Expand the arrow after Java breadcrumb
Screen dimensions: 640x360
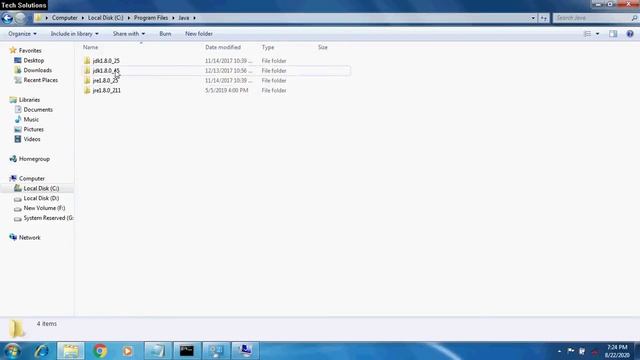(194, 18)
